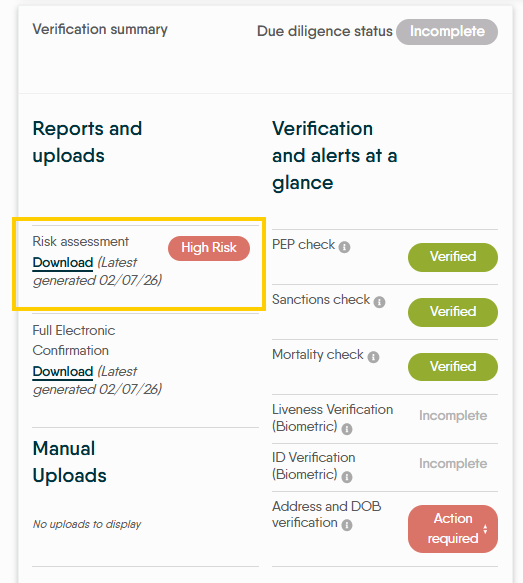The width and height of the screenshot is (523, 583).
Task: Open the Action required dropdown
Action: (x=453, y=529)
